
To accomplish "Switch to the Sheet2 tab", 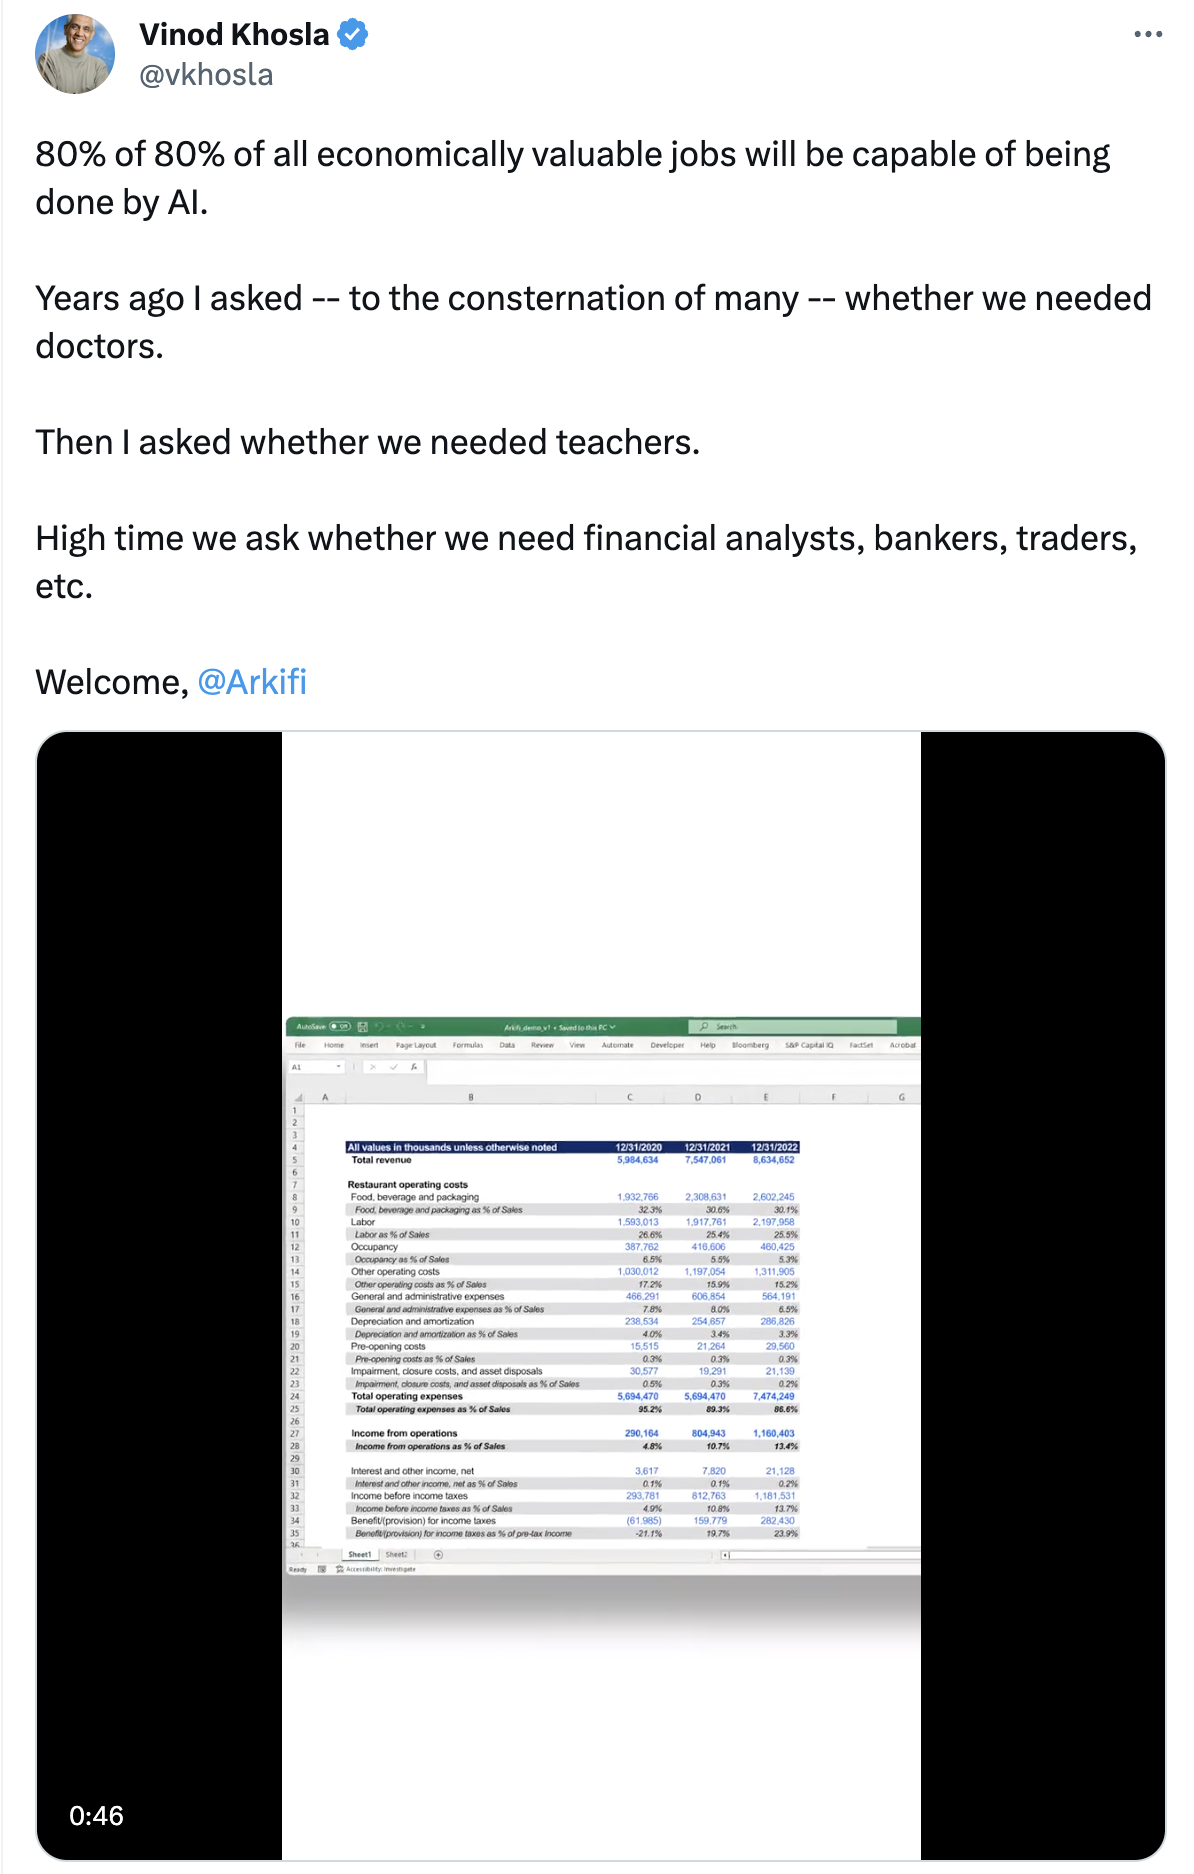I will coord(396,1555).
